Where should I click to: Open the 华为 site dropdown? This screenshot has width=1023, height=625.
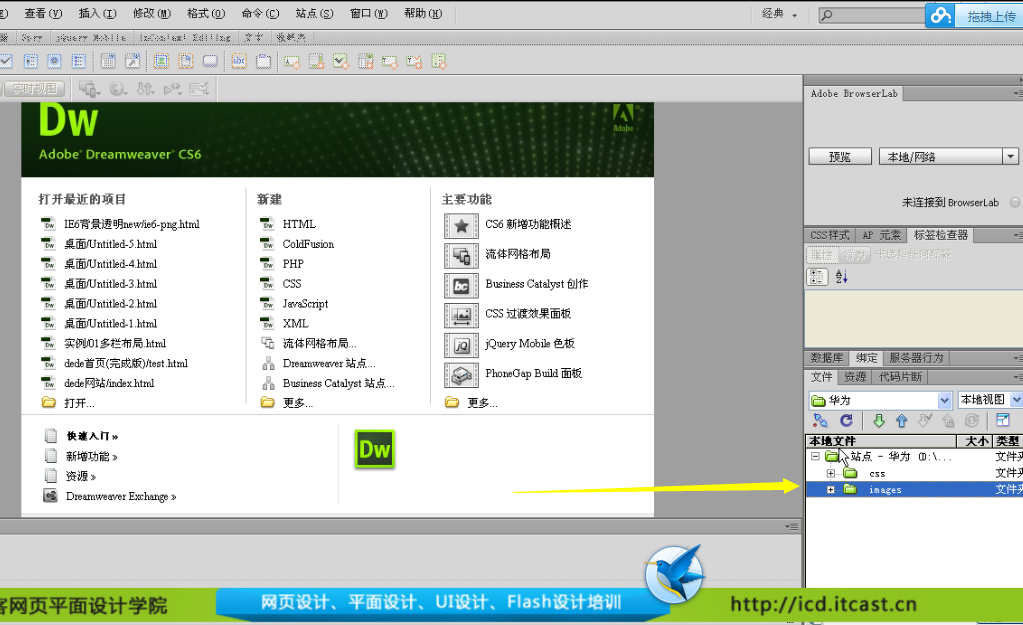[944, 400]
